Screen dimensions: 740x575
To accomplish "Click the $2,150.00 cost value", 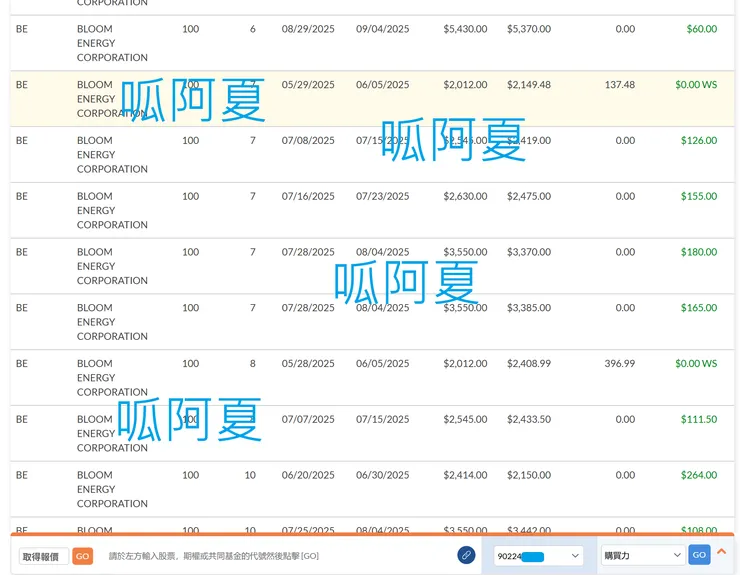I will click(529, 474).
